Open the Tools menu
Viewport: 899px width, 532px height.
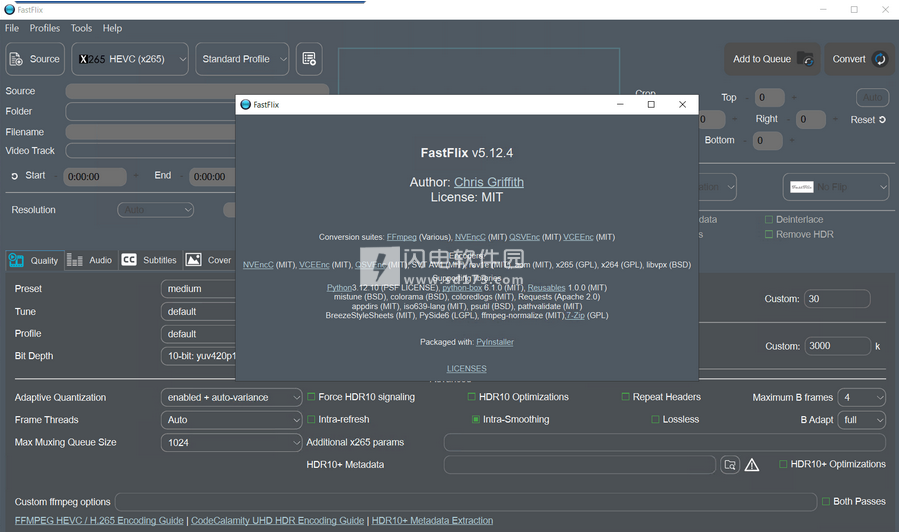pyautogui.click(x=81, y=28)
